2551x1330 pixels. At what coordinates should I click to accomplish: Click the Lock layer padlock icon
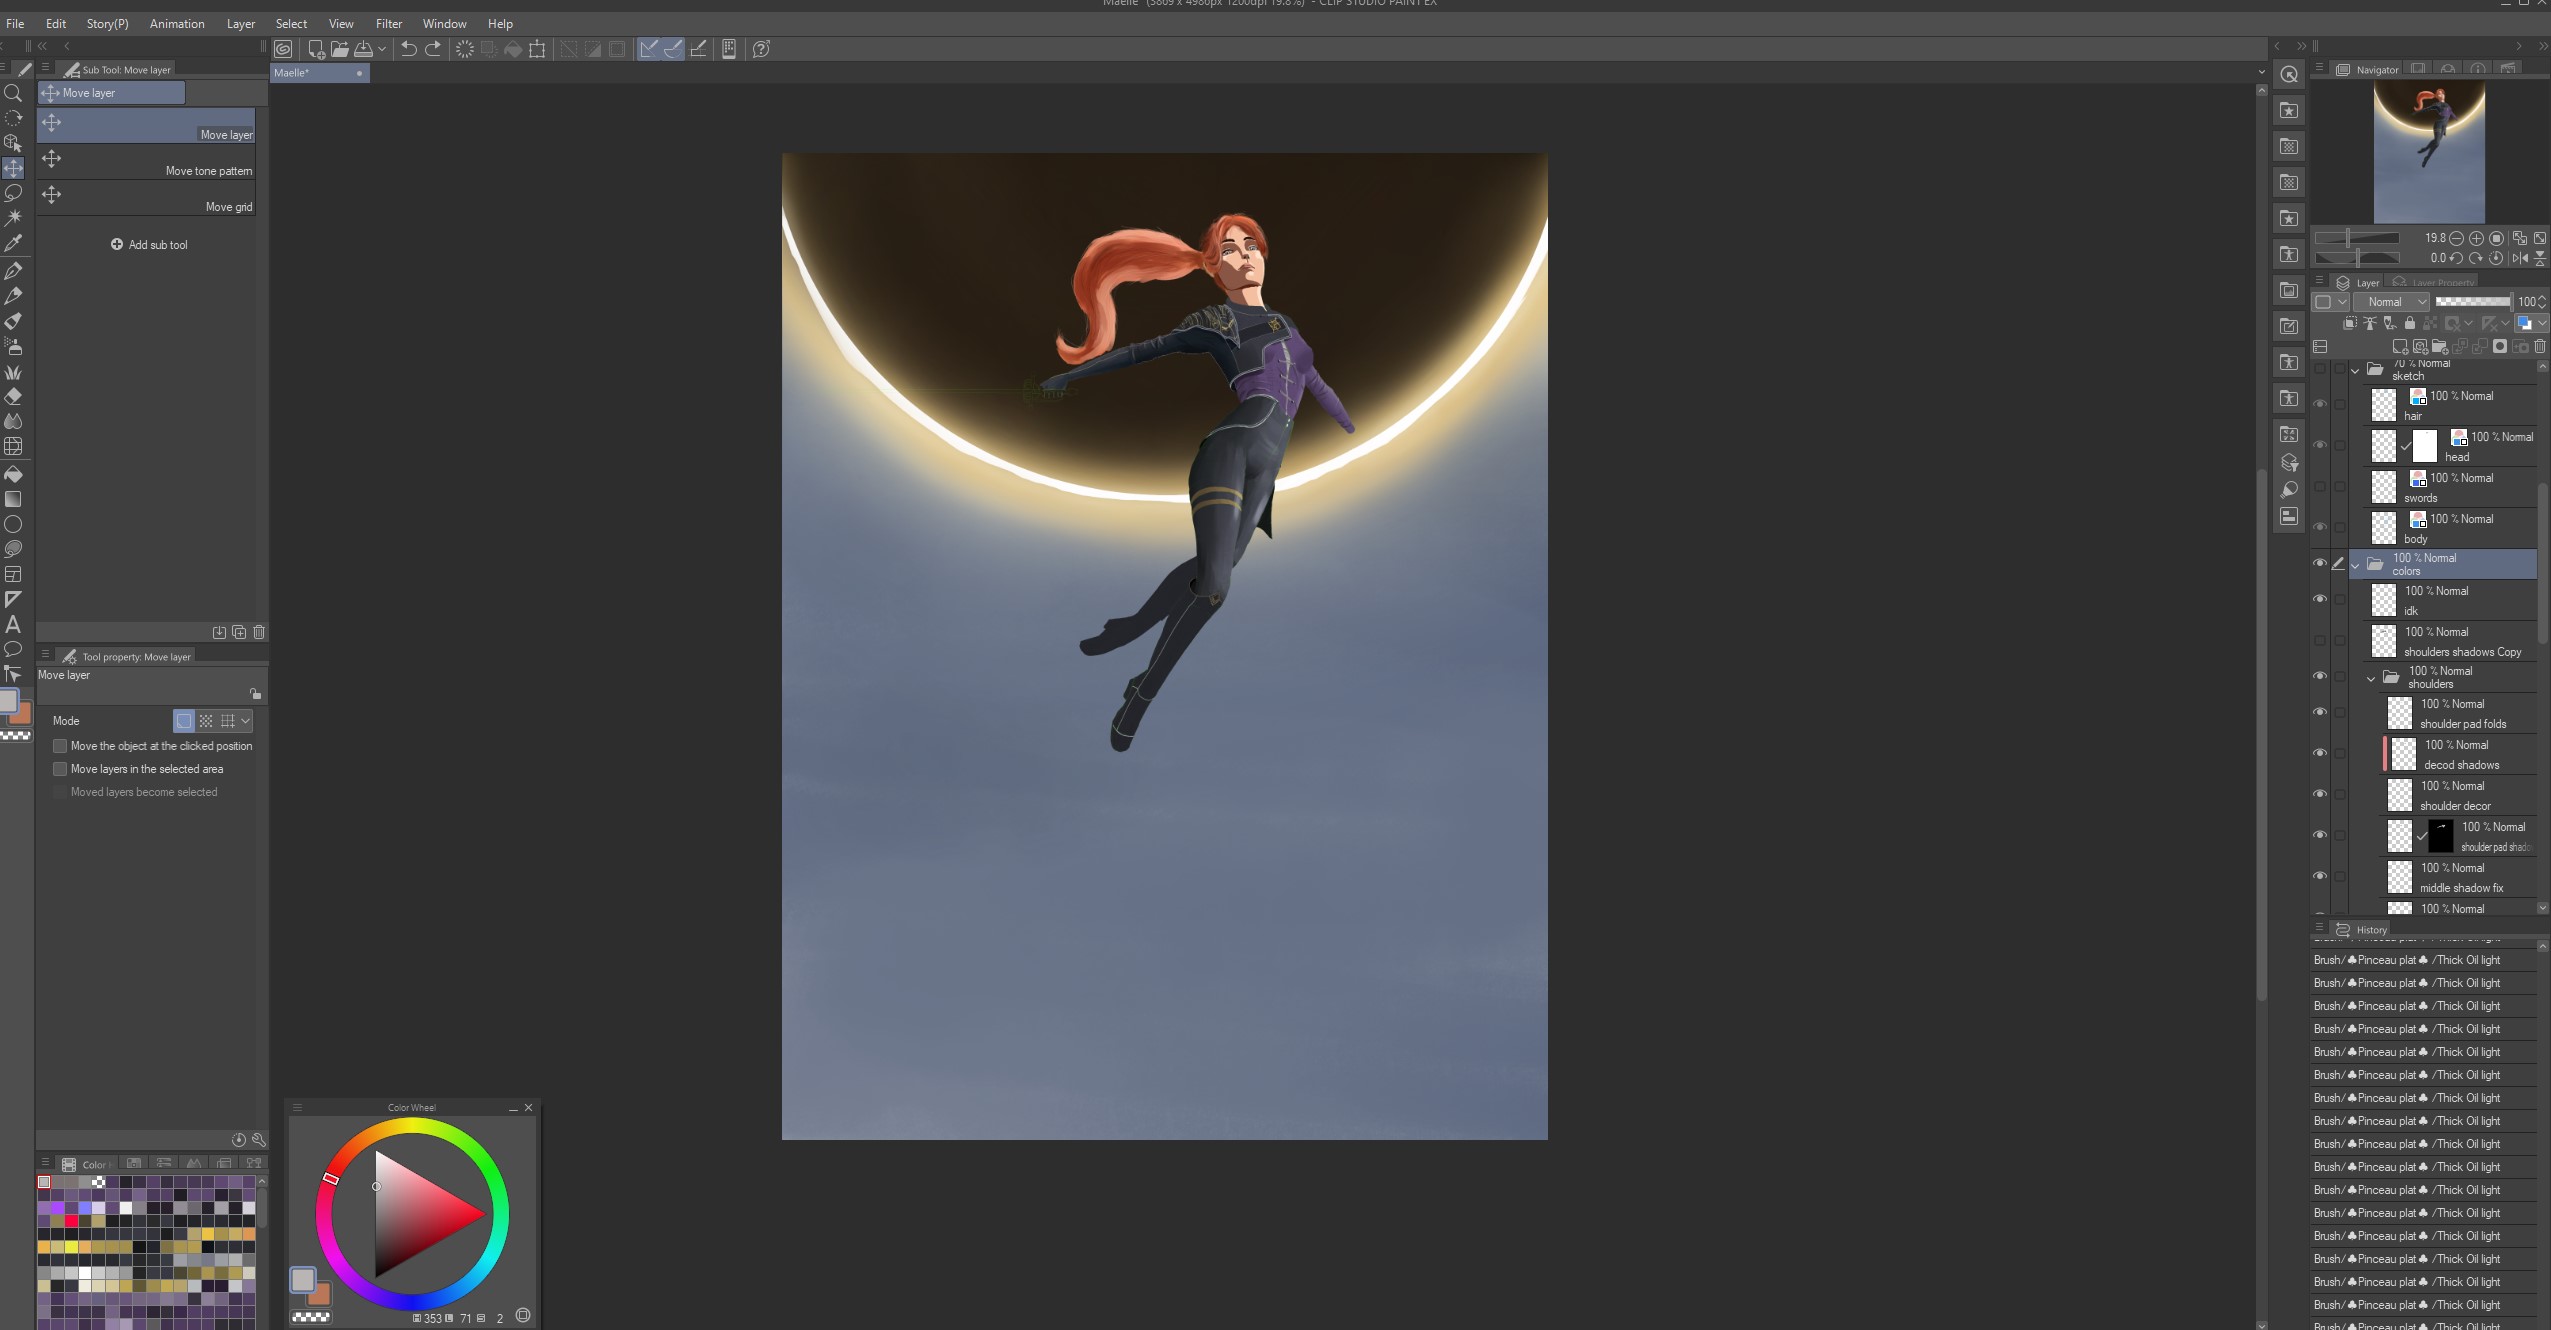tap(2409, 323)
